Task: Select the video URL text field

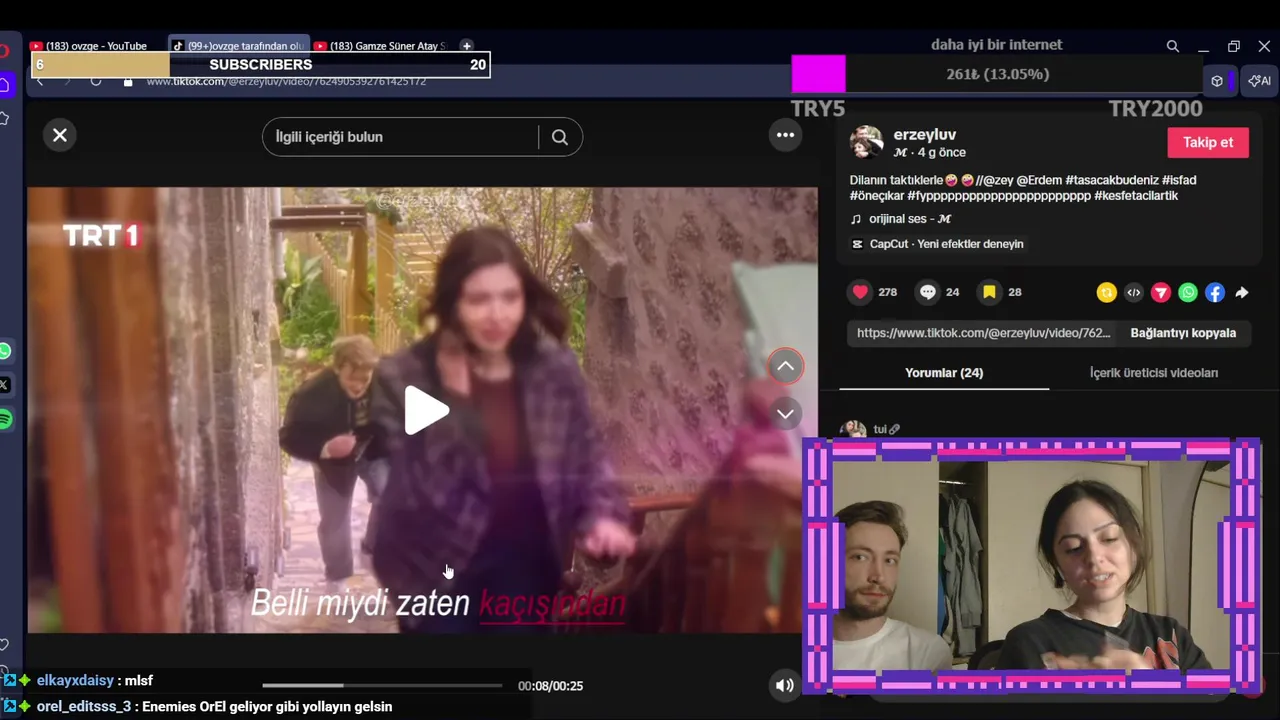Action: point(983,333)
